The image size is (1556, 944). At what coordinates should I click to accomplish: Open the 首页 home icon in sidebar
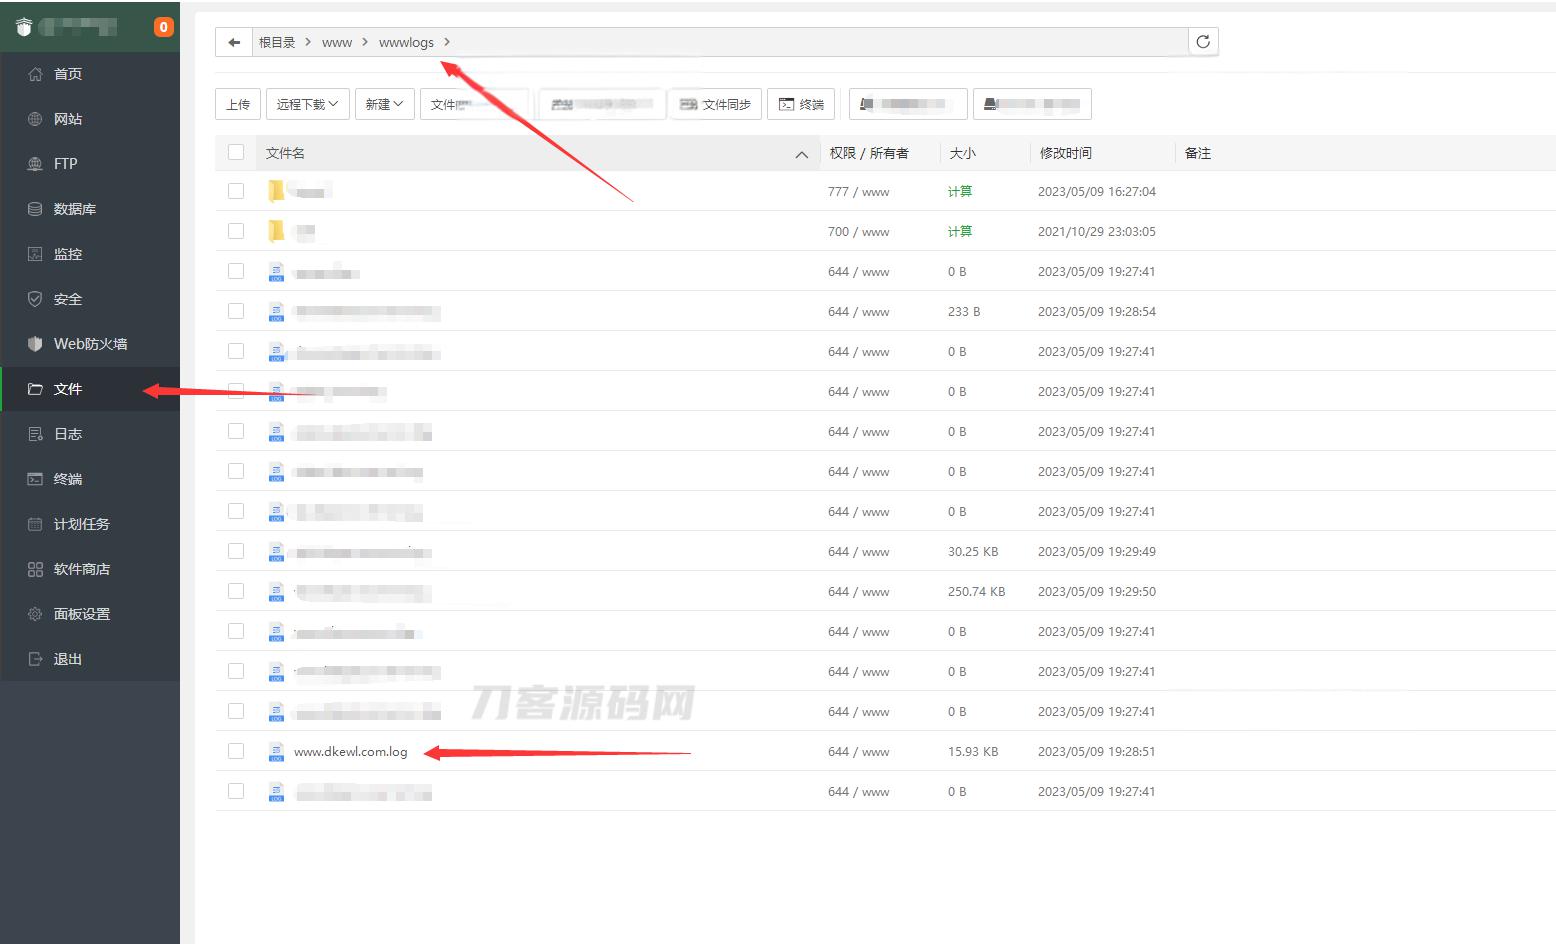point(35,74)
